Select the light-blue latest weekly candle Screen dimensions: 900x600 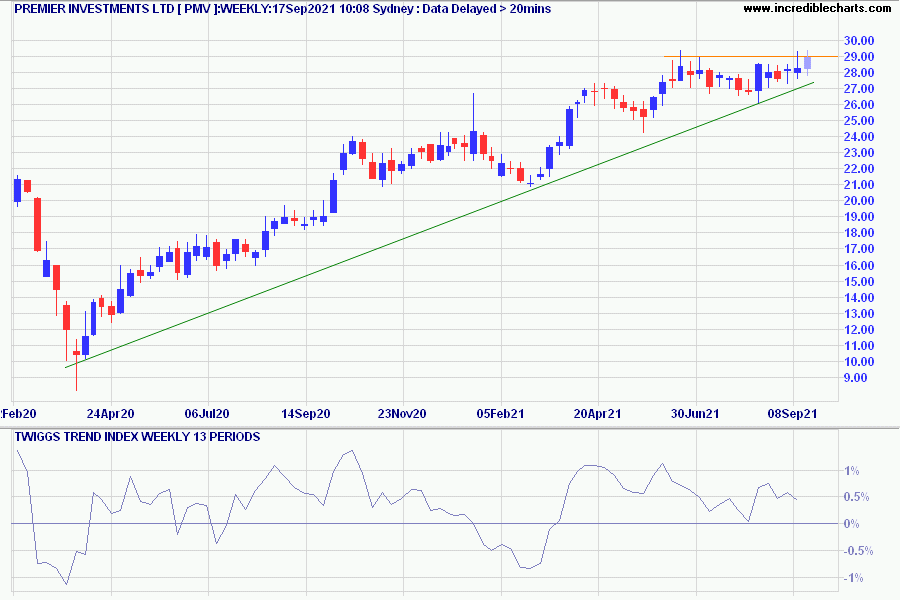tap(808, 63)
